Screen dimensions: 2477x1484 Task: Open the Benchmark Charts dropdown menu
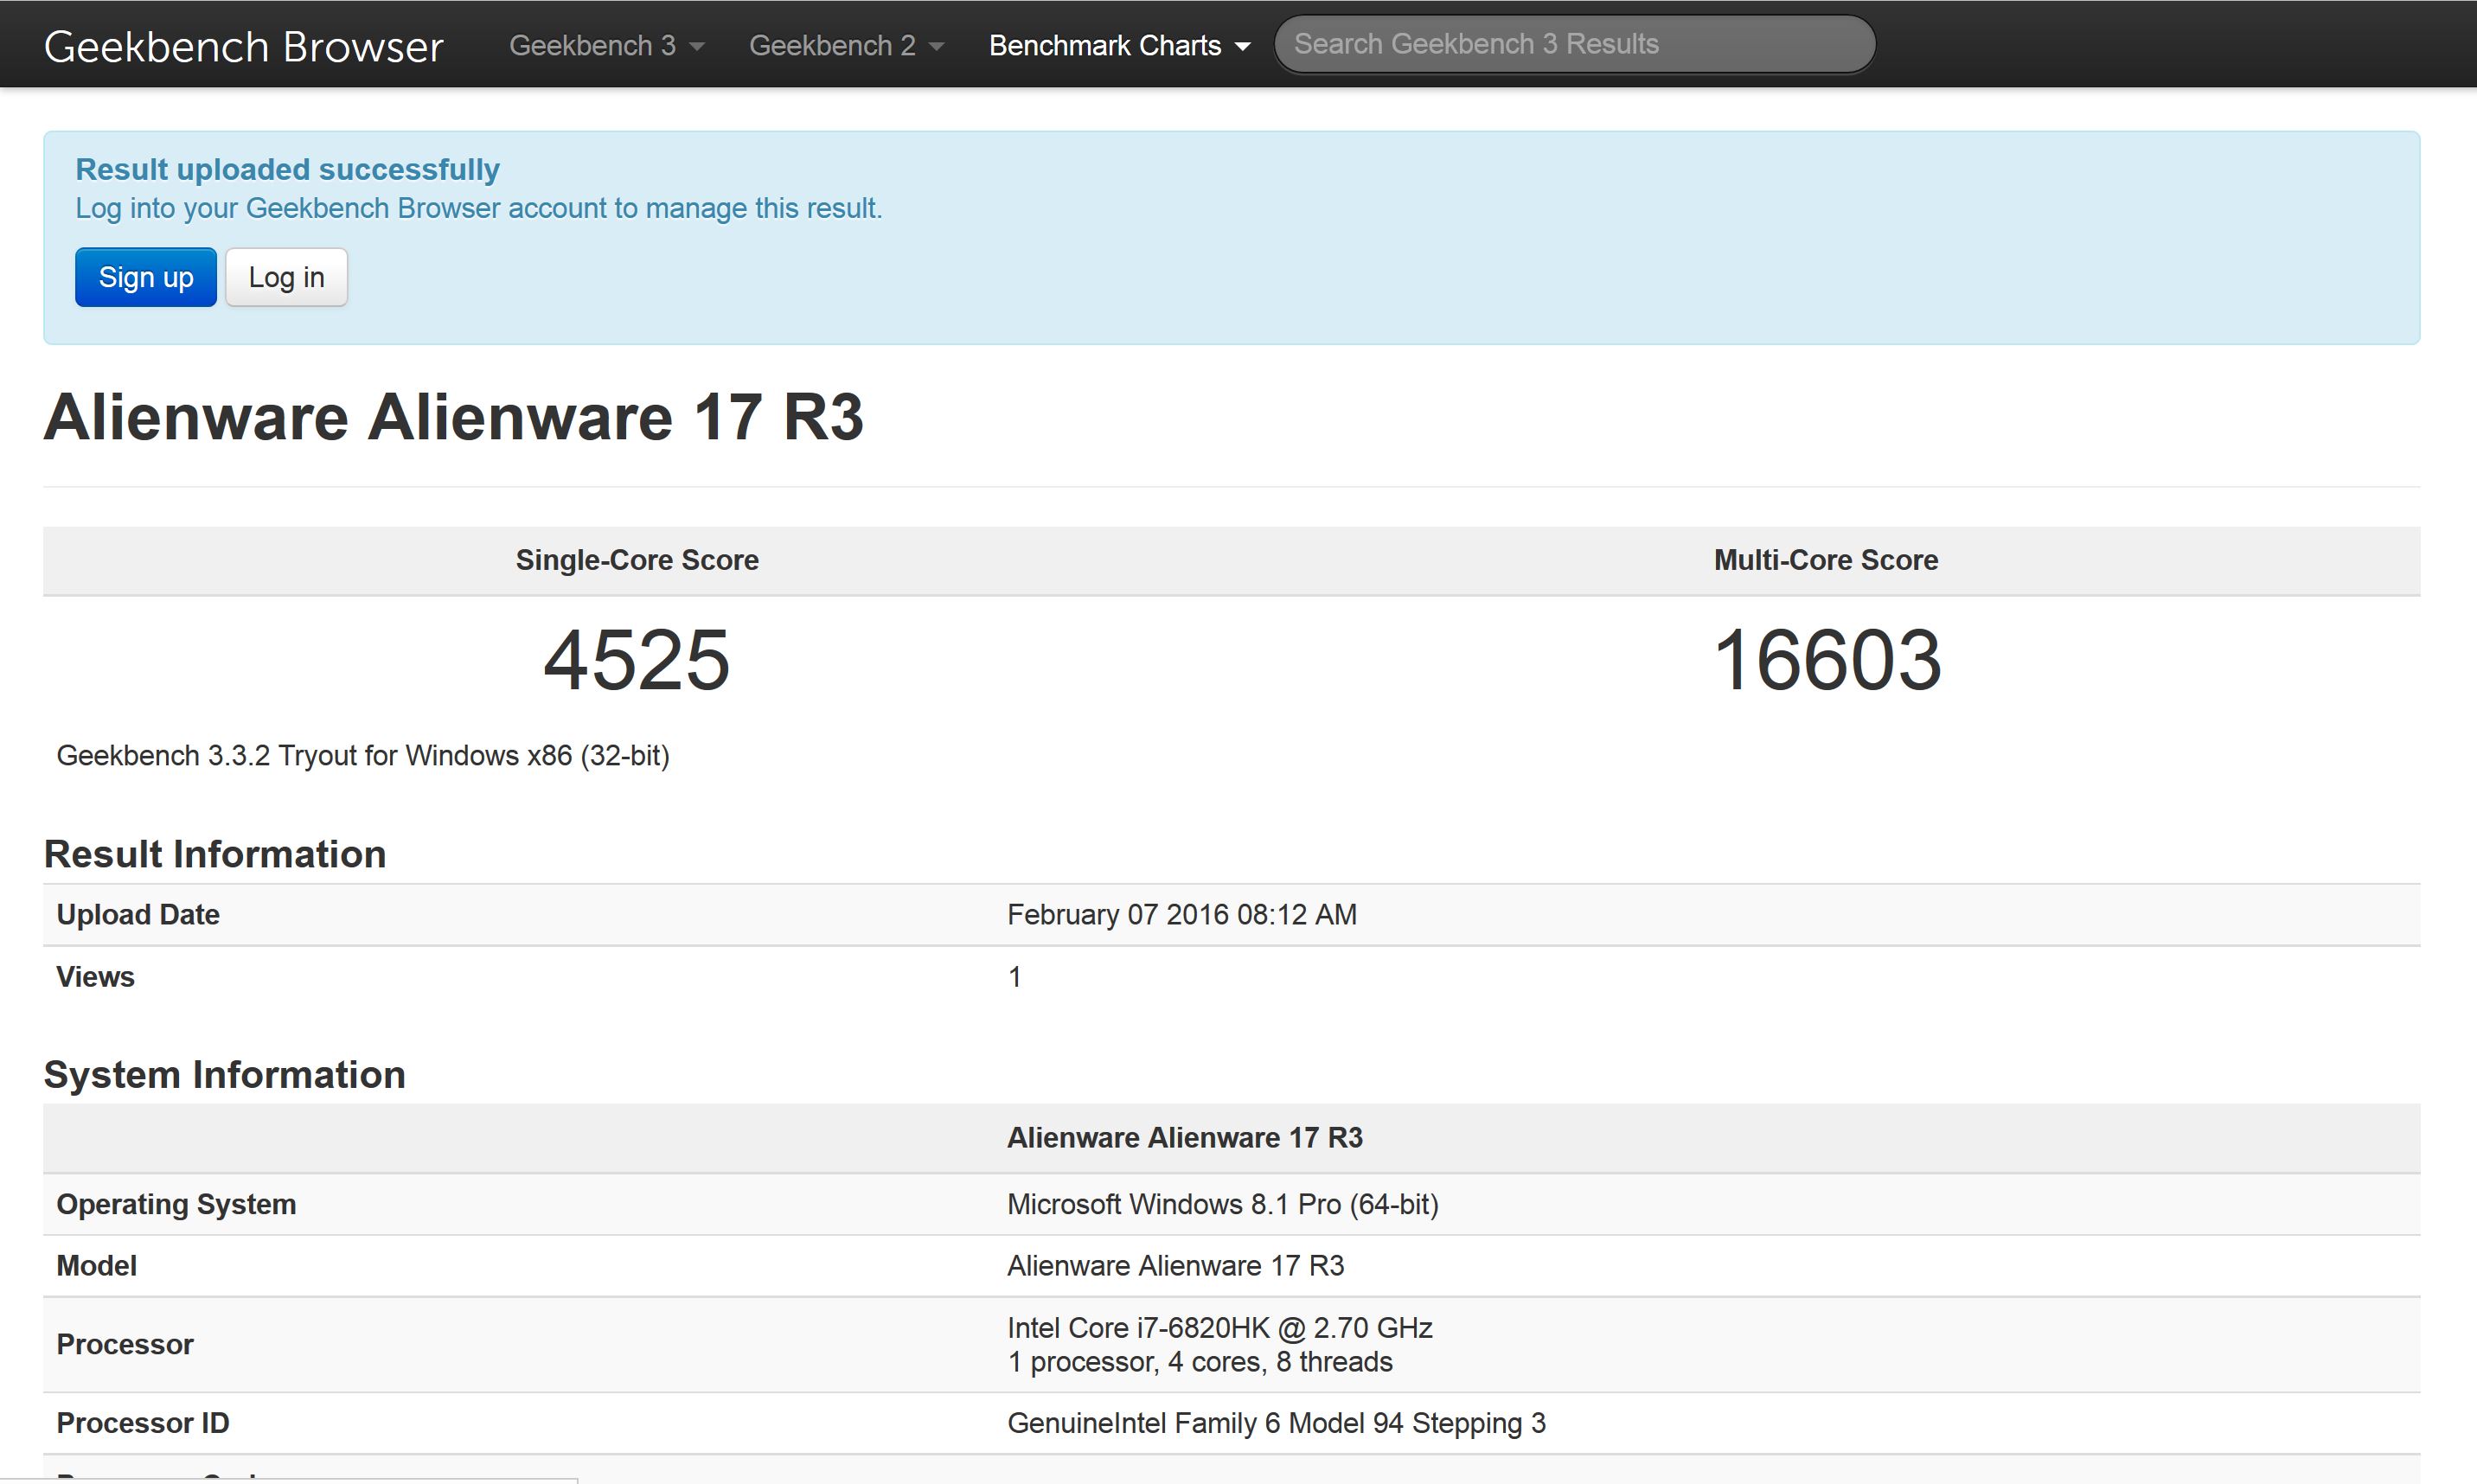tap(1119, 45)
